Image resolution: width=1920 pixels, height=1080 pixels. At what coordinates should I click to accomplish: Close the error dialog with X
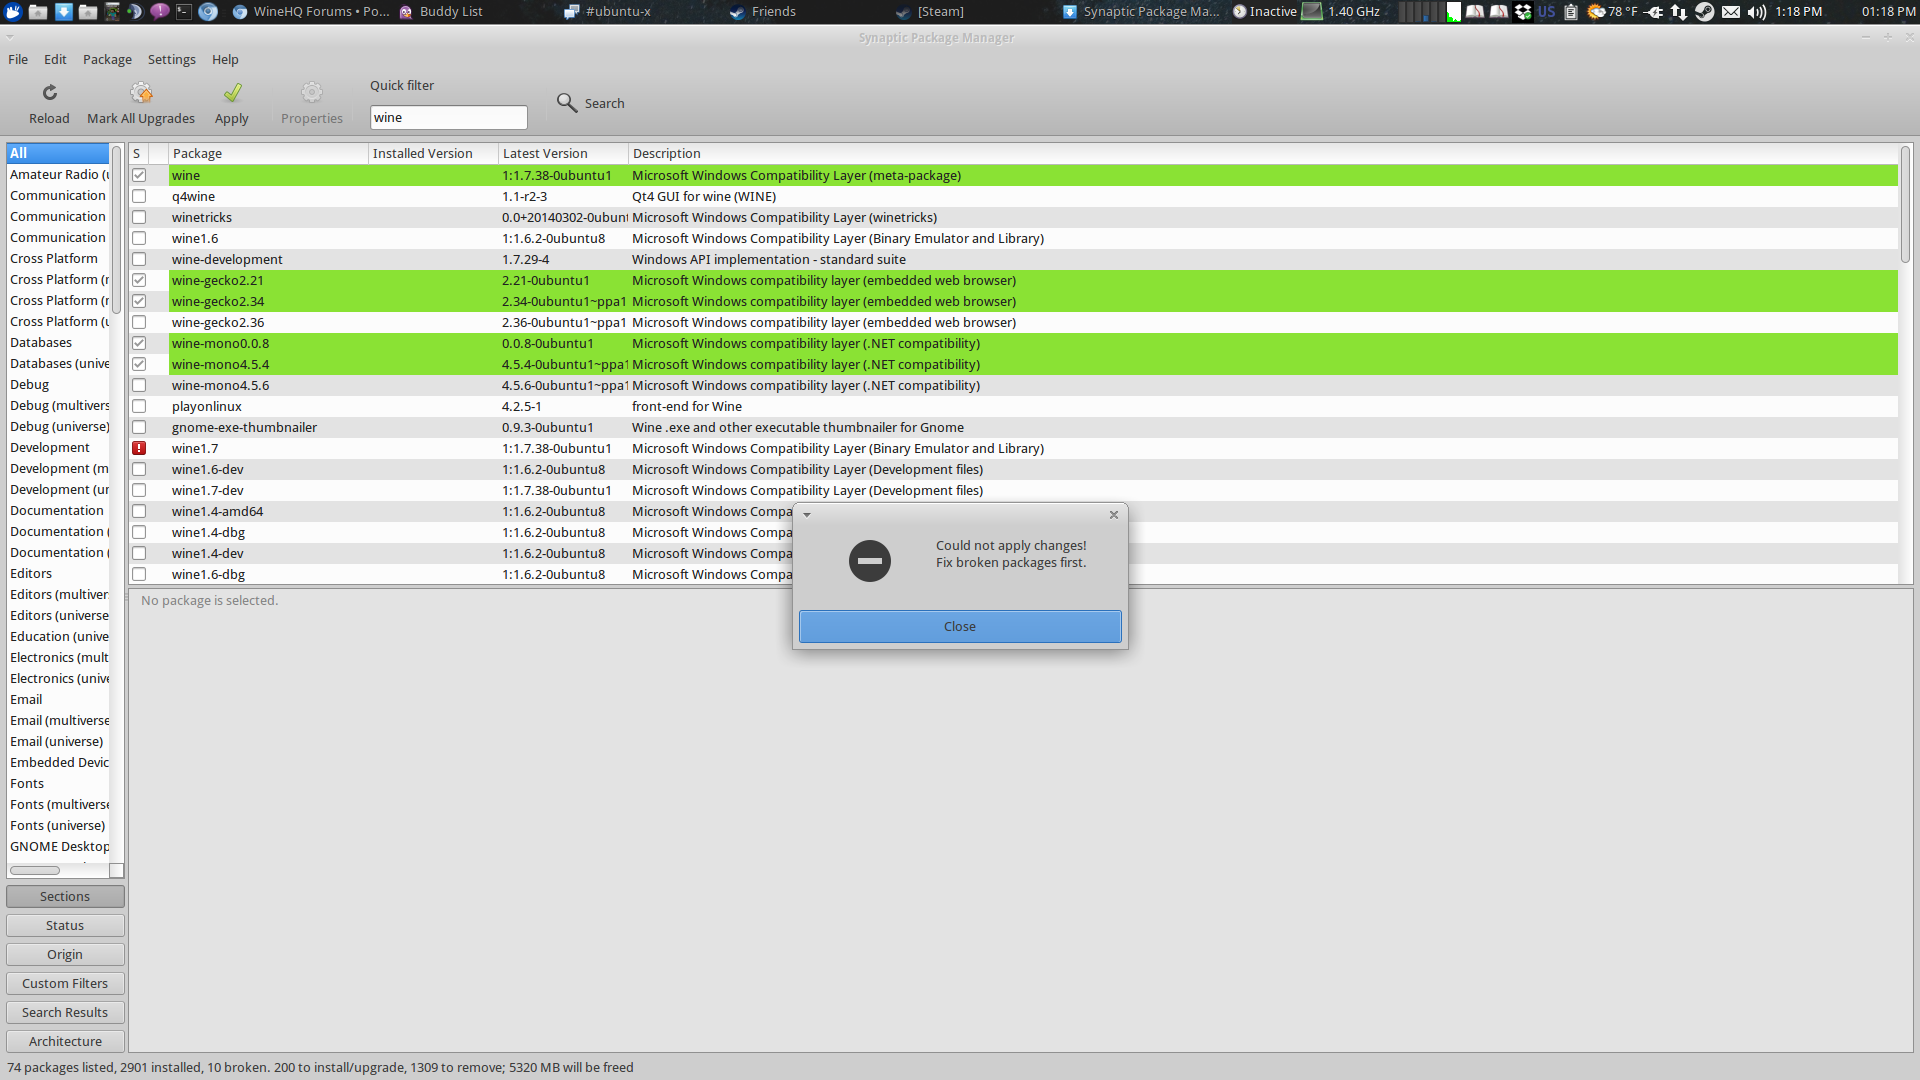tap(1114, 515)
